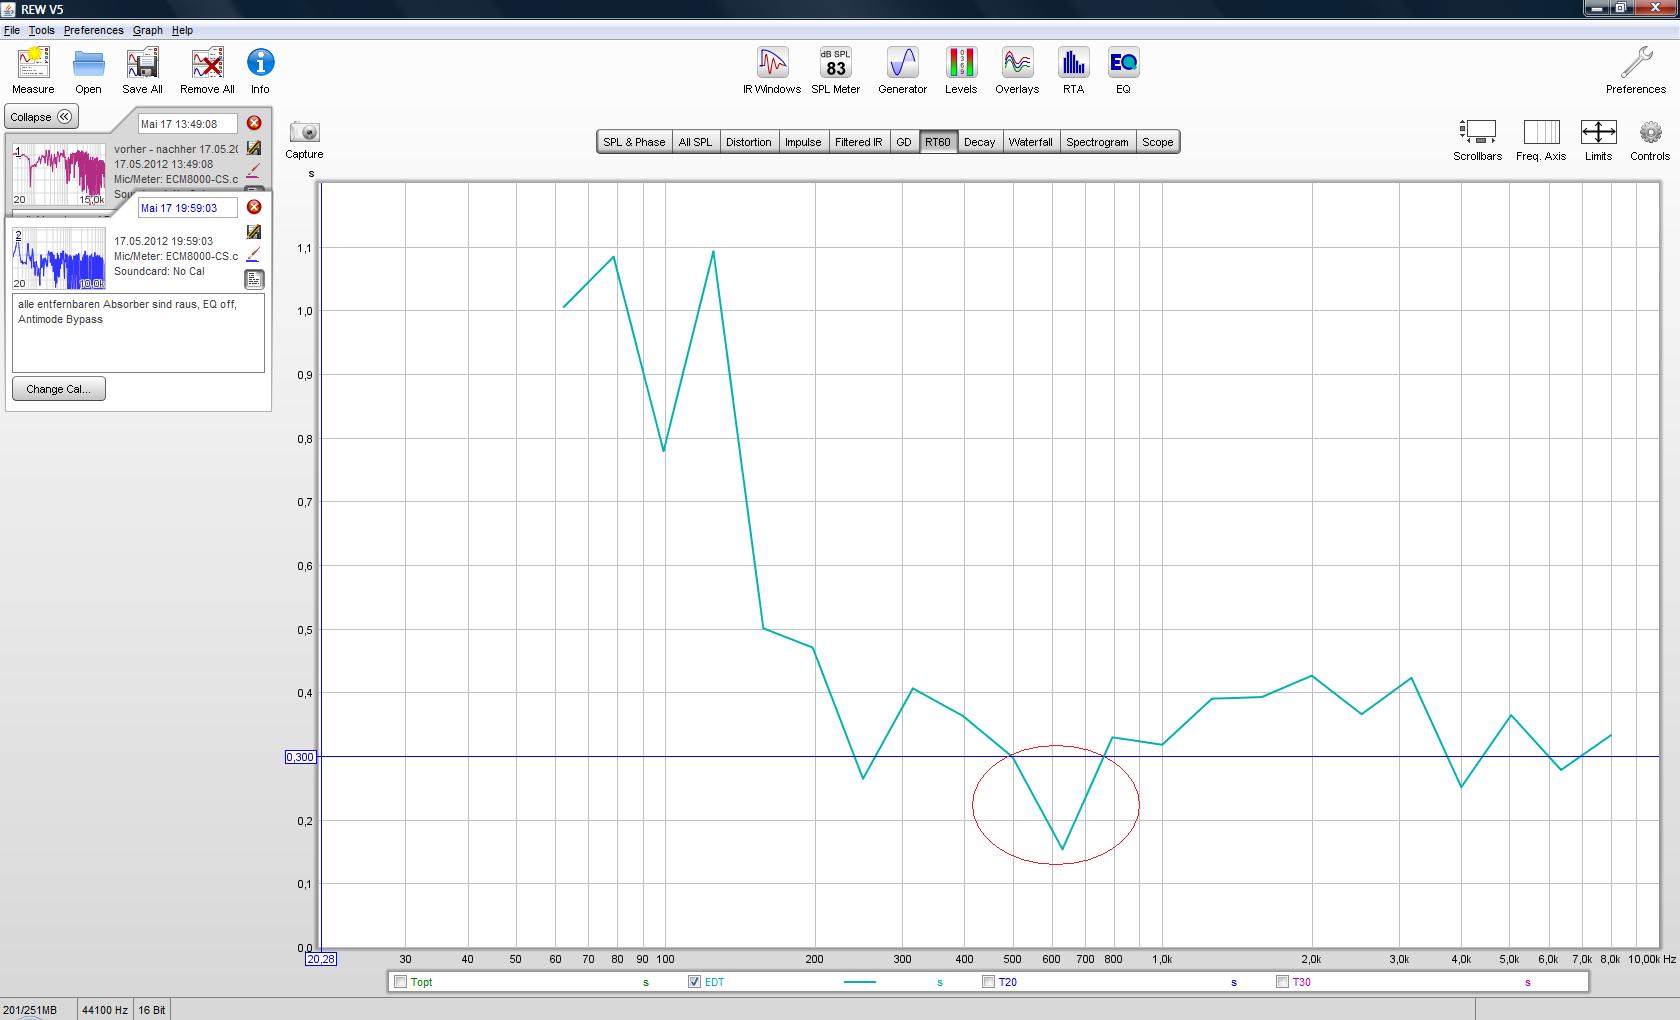Open the Graph menu
Screen dimensions: 1680x1020
pyautogui.click(x=148, y=30)
